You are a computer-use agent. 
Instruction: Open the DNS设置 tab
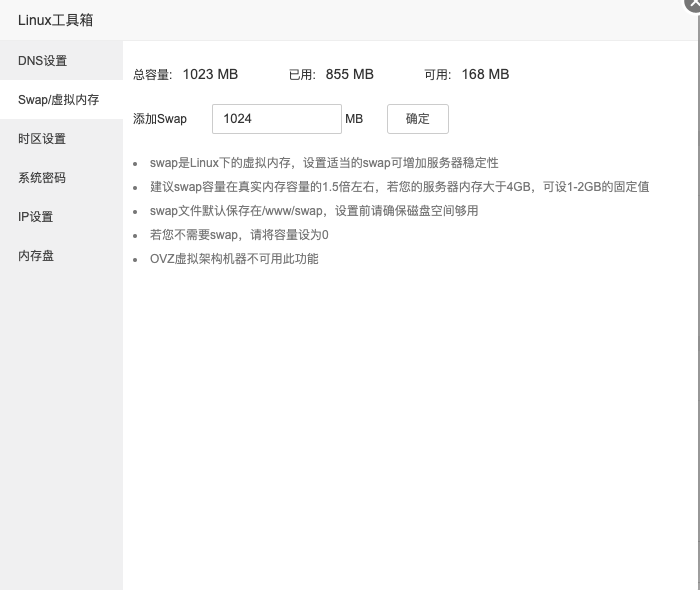click(x=61, y=61)
